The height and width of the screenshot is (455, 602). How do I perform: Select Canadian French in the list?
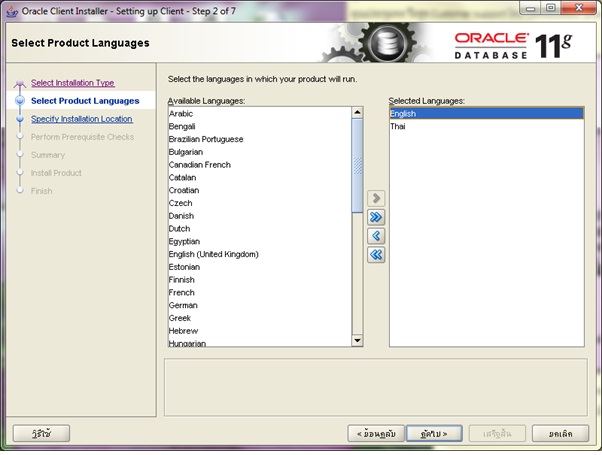tap(260, 165)
